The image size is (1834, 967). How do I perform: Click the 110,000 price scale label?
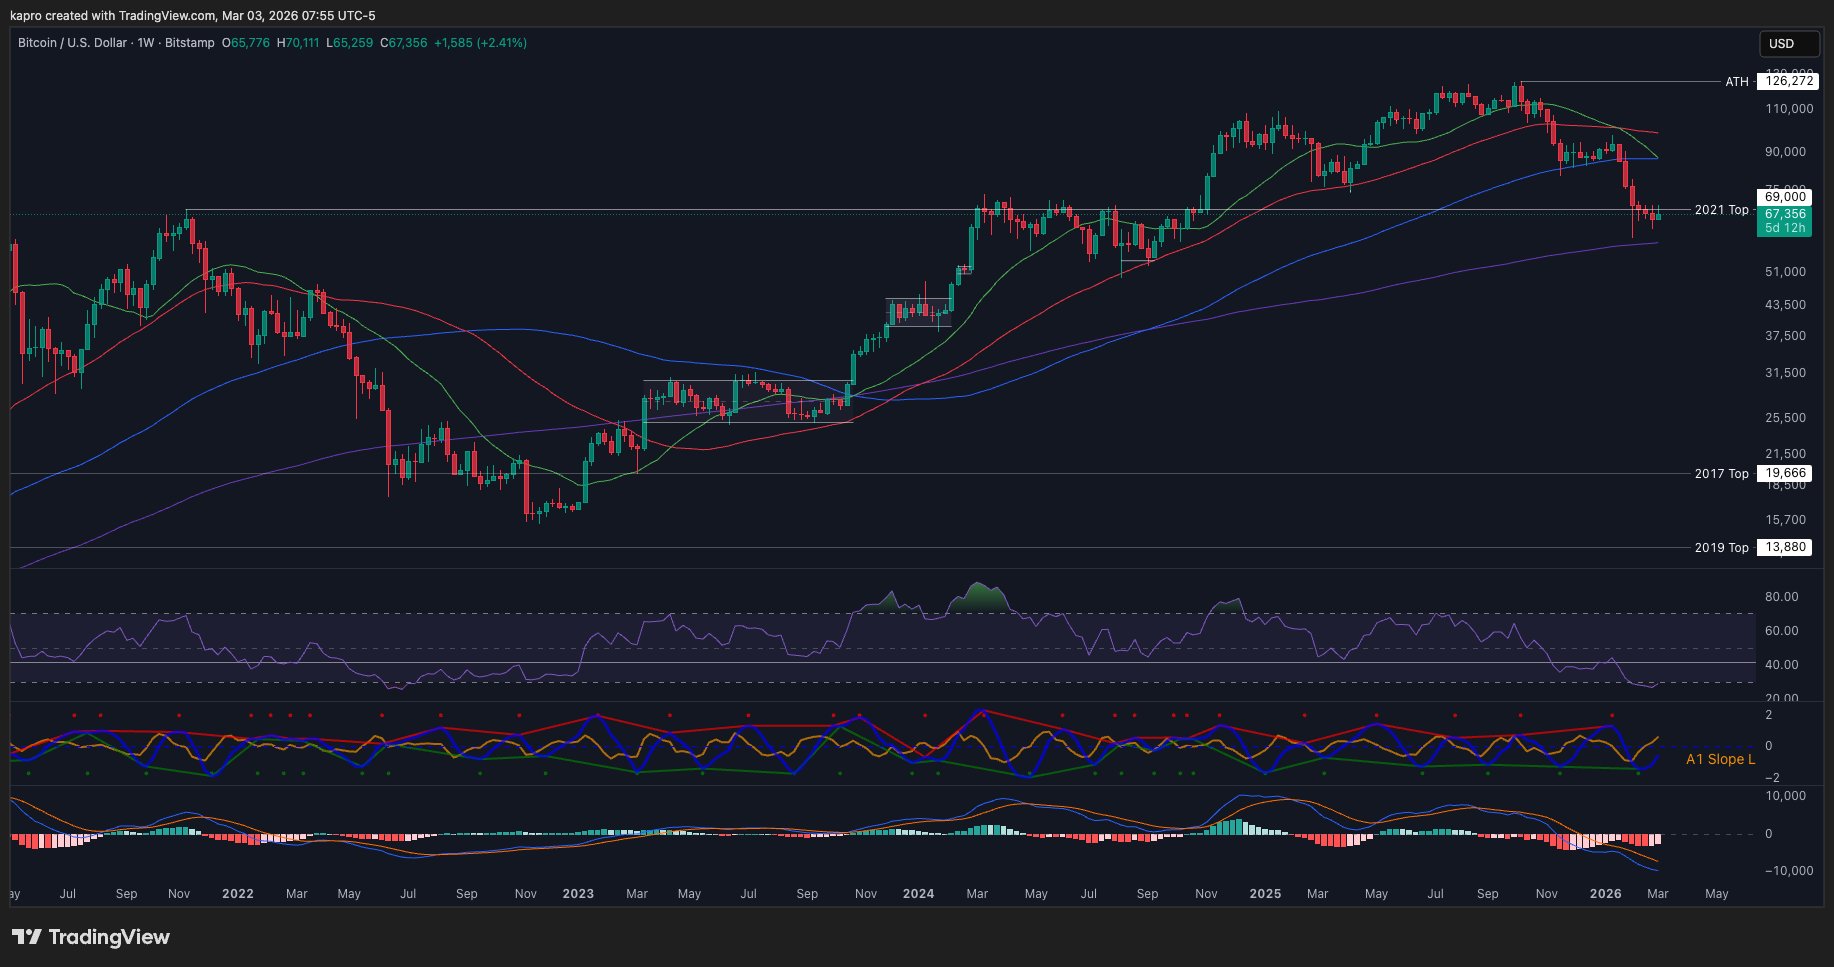pos(1788,109)
